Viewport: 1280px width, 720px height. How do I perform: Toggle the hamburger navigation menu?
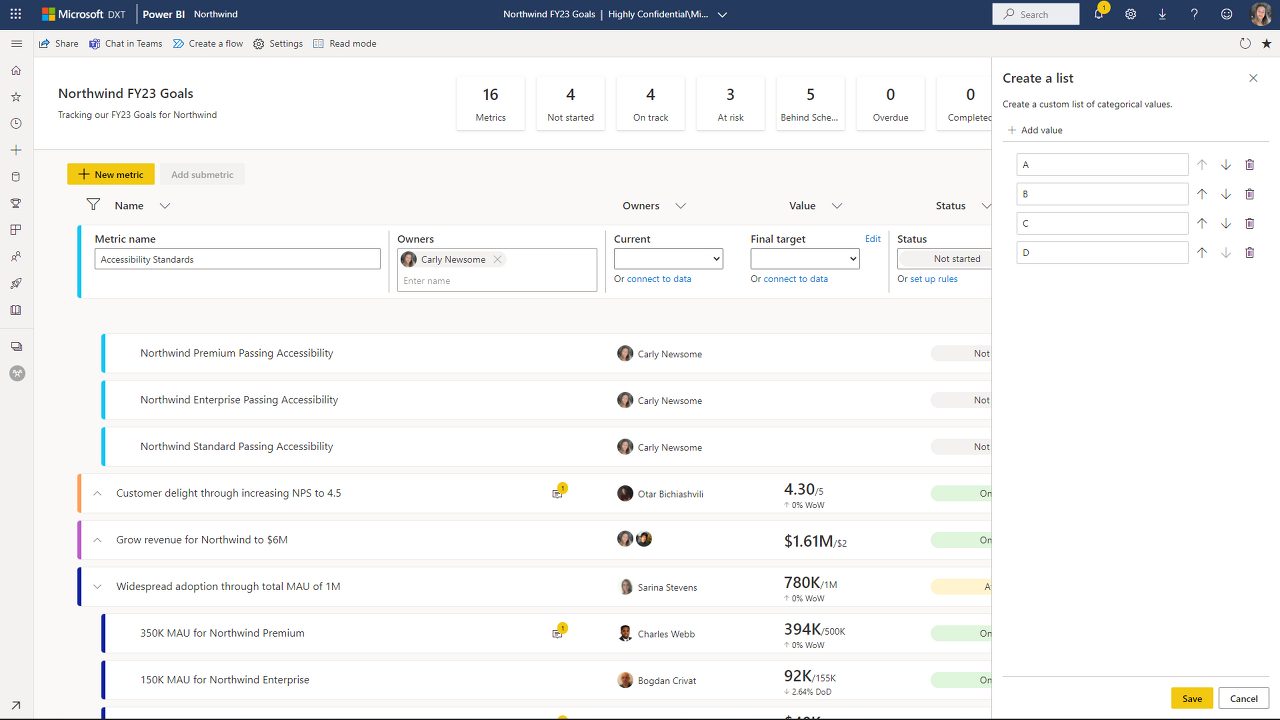(x=16, y=44)
